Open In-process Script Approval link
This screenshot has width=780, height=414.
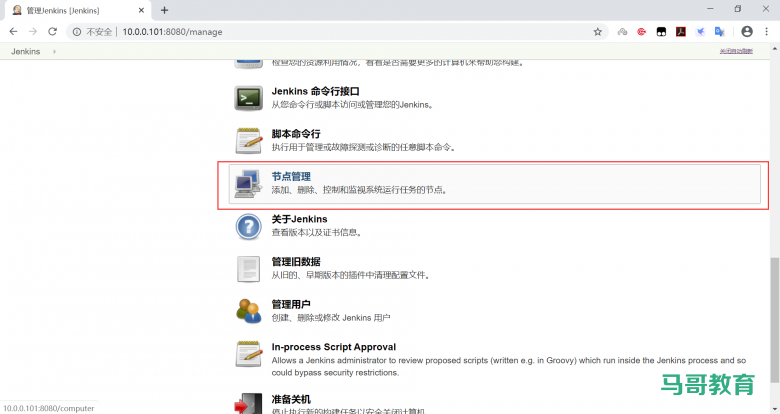[334, 347]
